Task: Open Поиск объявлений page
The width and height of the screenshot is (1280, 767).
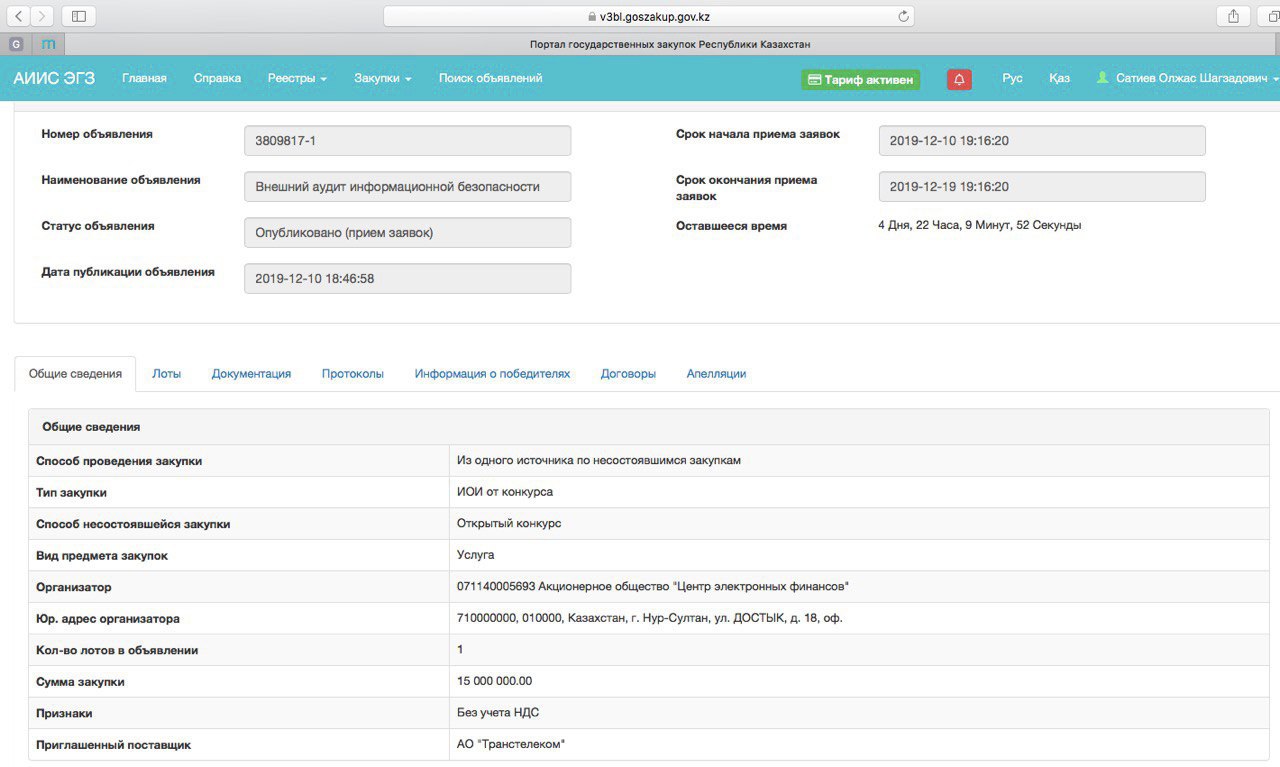Action: pyautogui.click(x=490, y=78)
